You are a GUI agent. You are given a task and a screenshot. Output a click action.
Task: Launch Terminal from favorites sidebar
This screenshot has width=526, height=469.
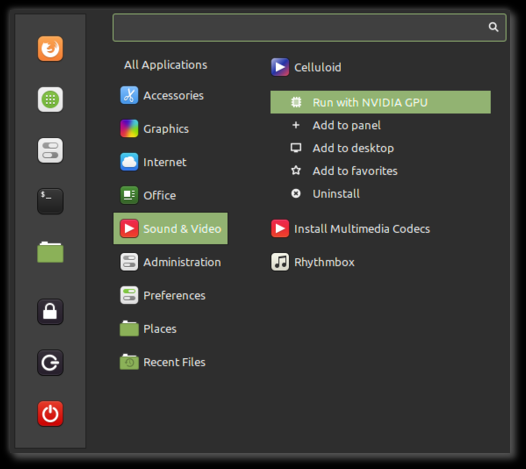tap(50, 201)
